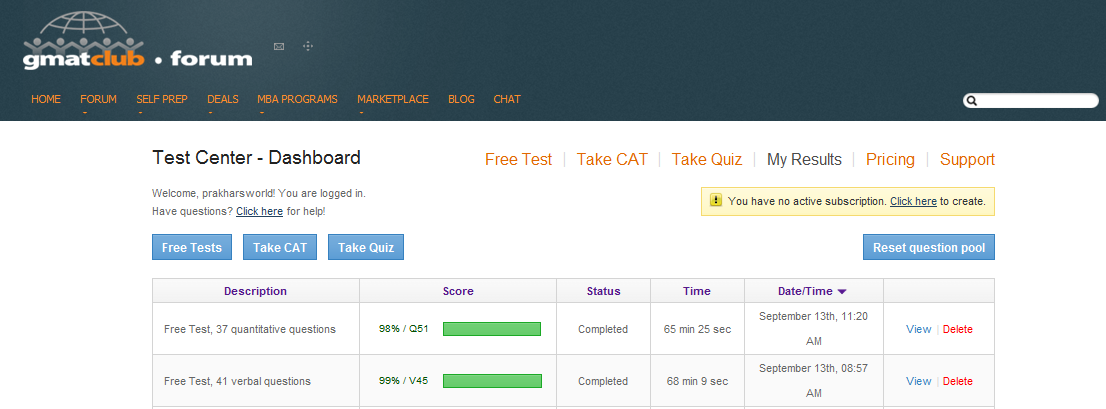Image resolution: width=1106 pixels, height=409 pixels.
Task: Click 'Free Test, 37 quantitative questions' text
Action: pos(250,329)
